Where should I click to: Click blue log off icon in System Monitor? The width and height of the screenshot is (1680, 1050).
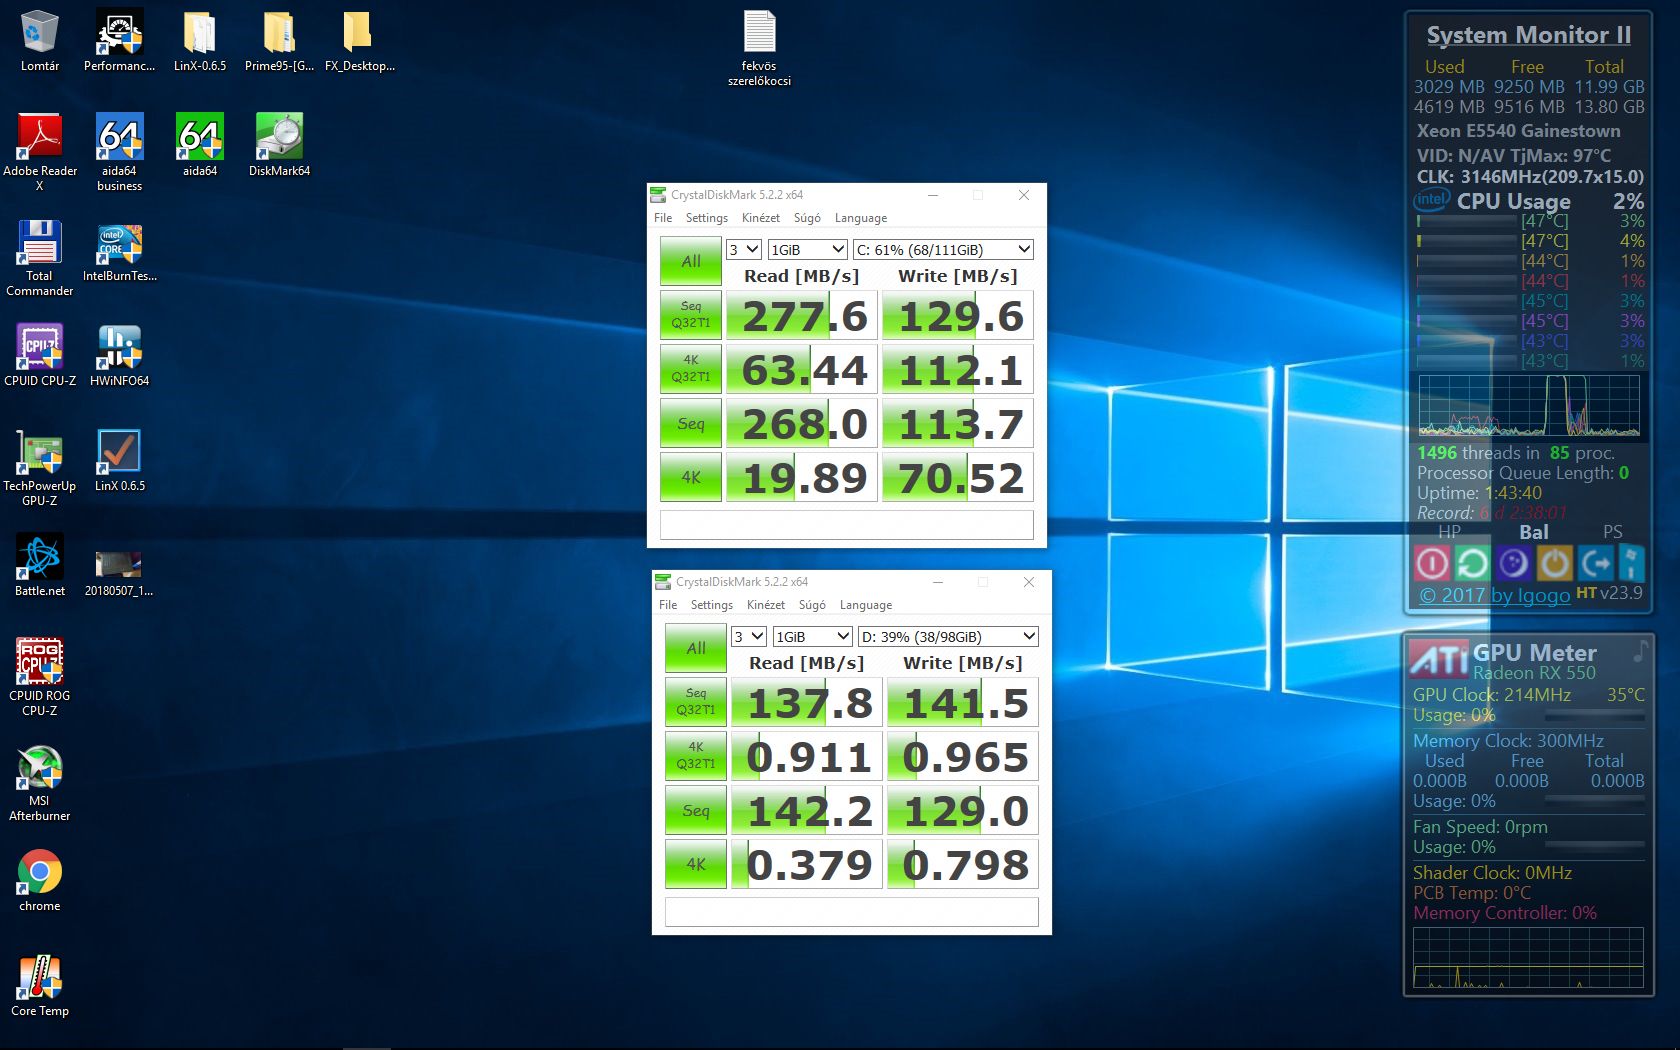tap(1596, 563)
